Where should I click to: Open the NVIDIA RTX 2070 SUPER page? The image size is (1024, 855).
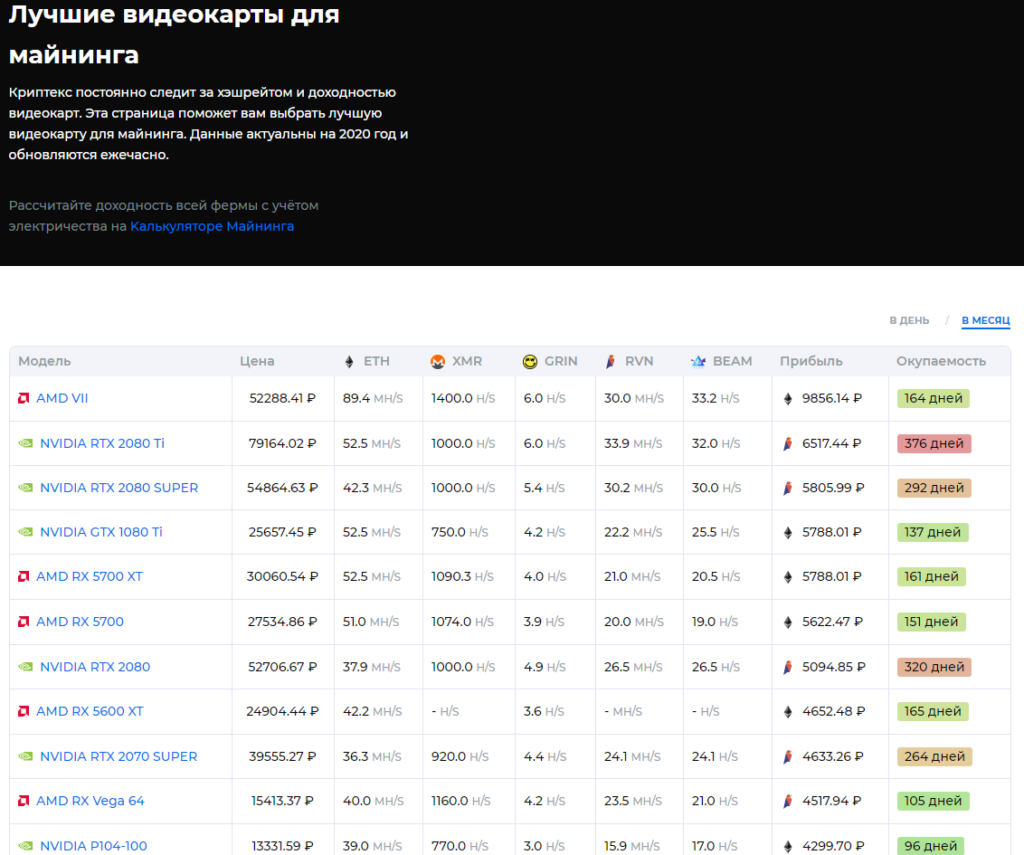118,756
